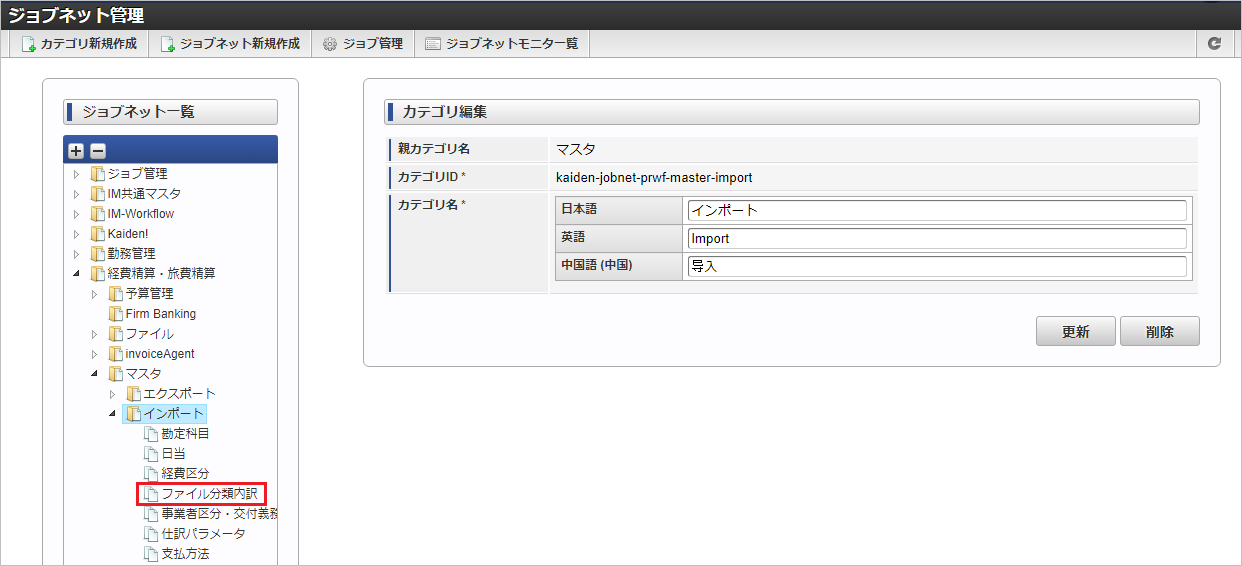This screenshot has height=566, width=1242.
Task: Select the Firm Banking tree item
Action: (161, 314)
